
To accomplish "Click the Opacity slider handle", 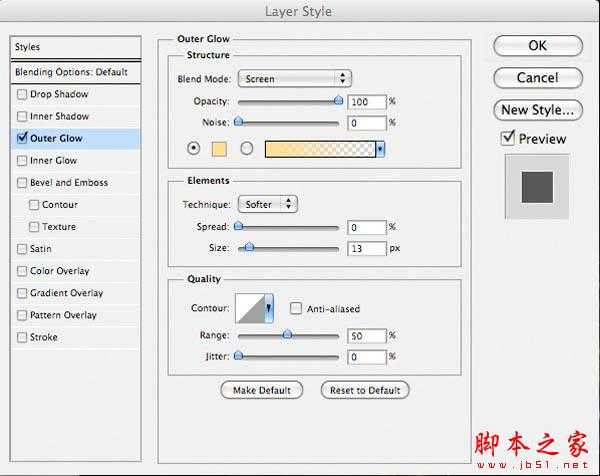I will point(338,100).
